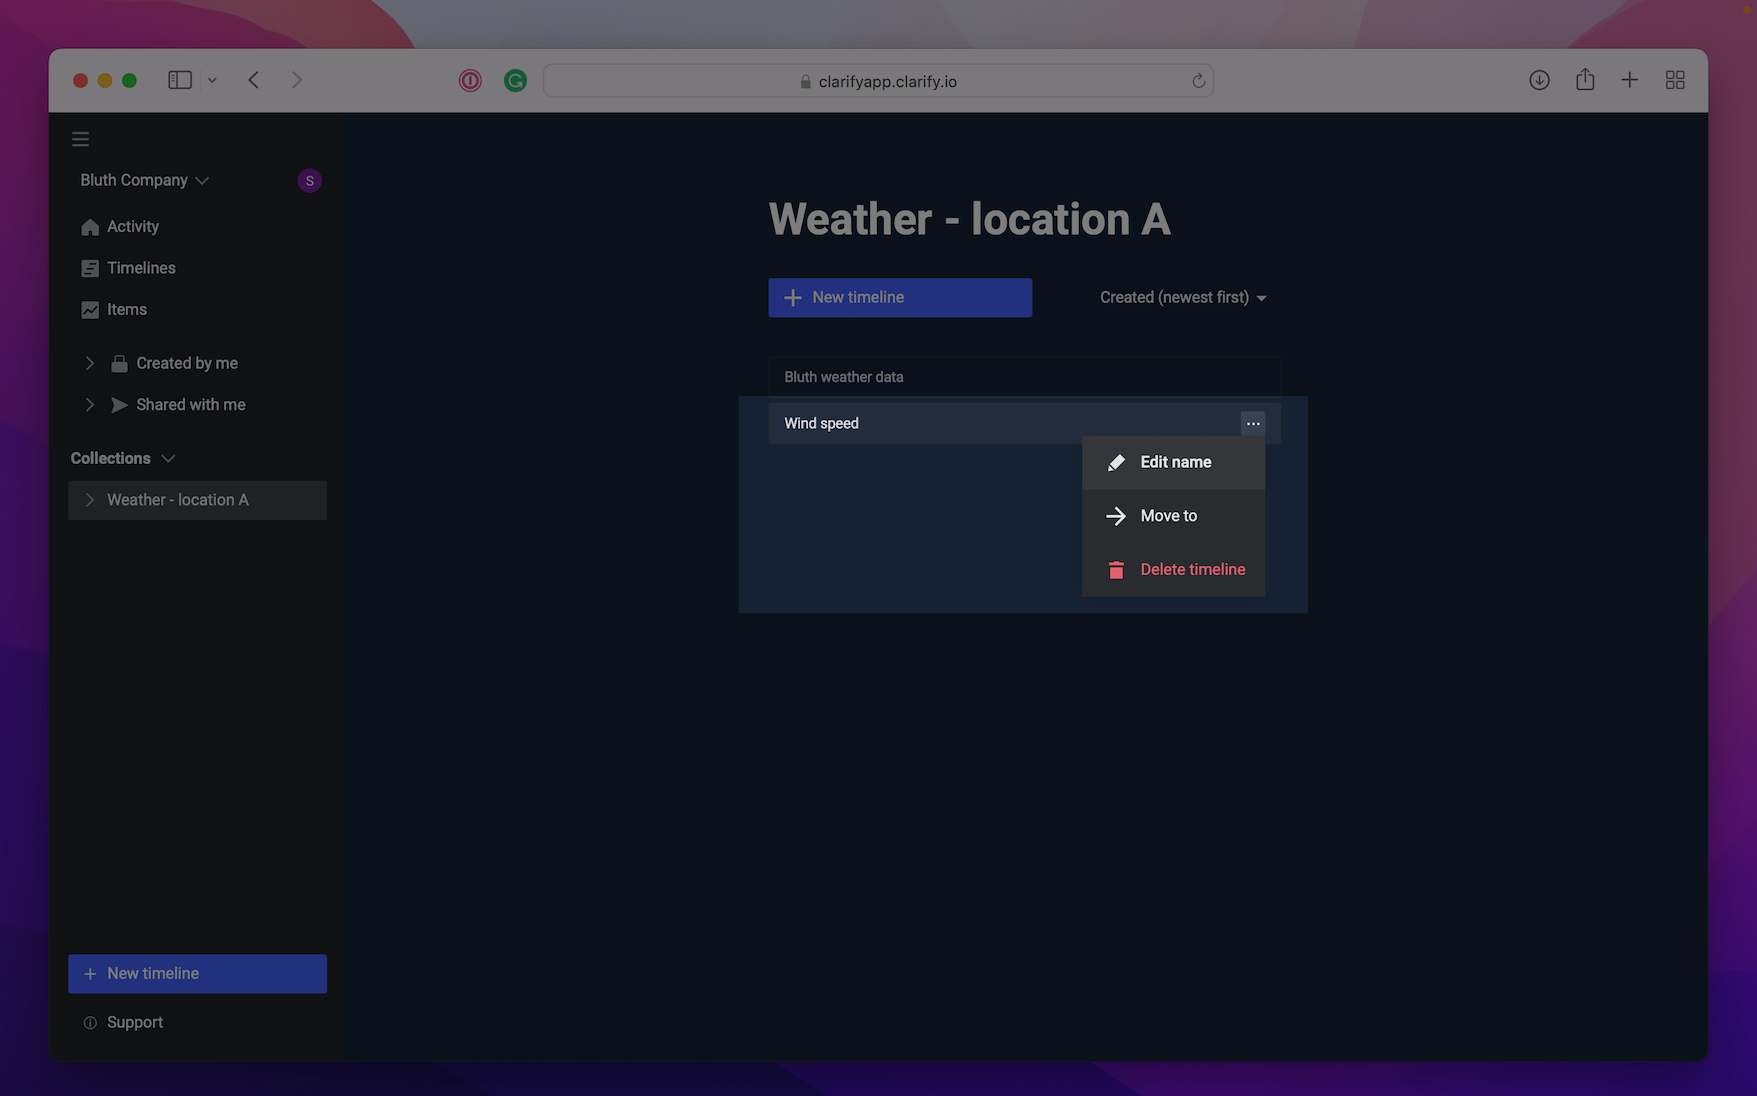Click the hamburger menu icon in sidebar

pyautogui.click(x=81, y=139)
